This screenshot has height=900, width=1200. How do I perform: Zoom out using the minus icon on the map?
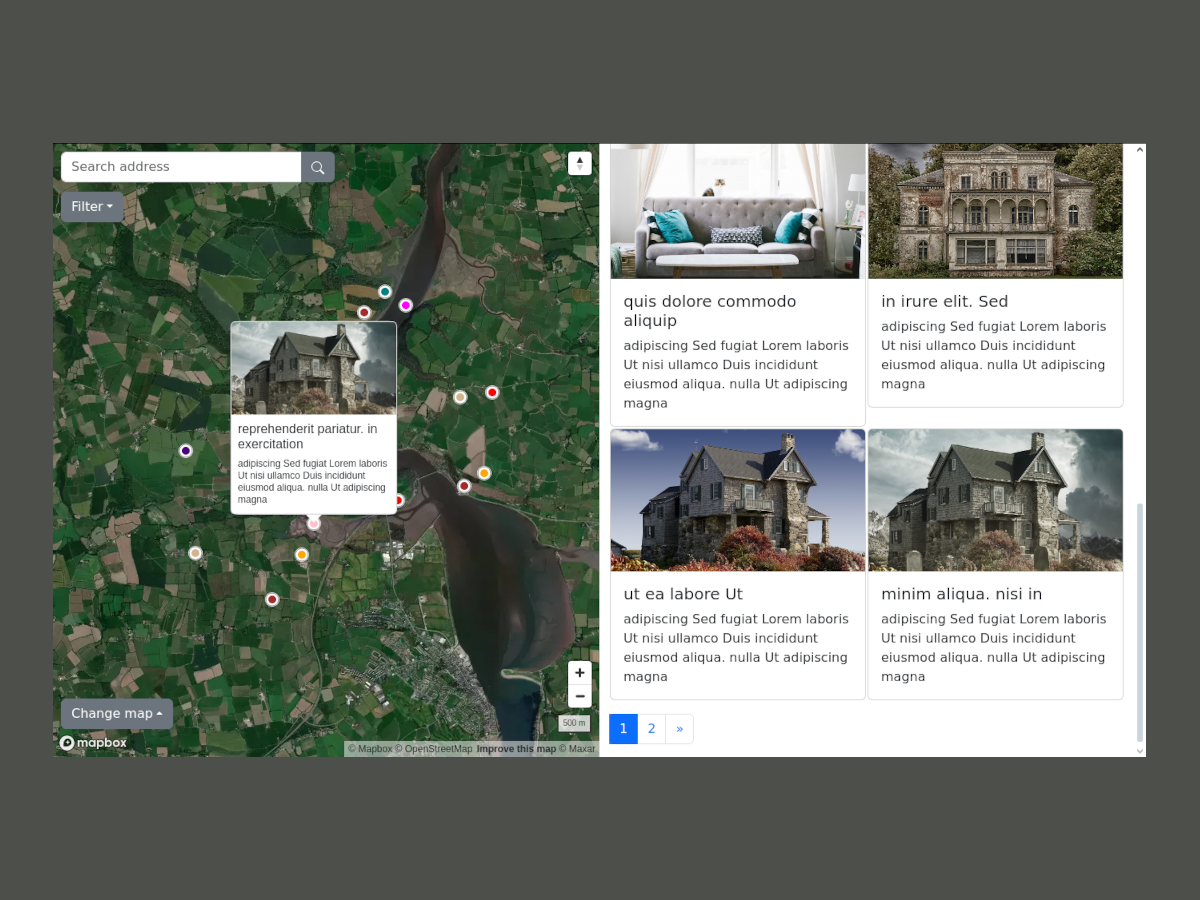tap(580, 696)
